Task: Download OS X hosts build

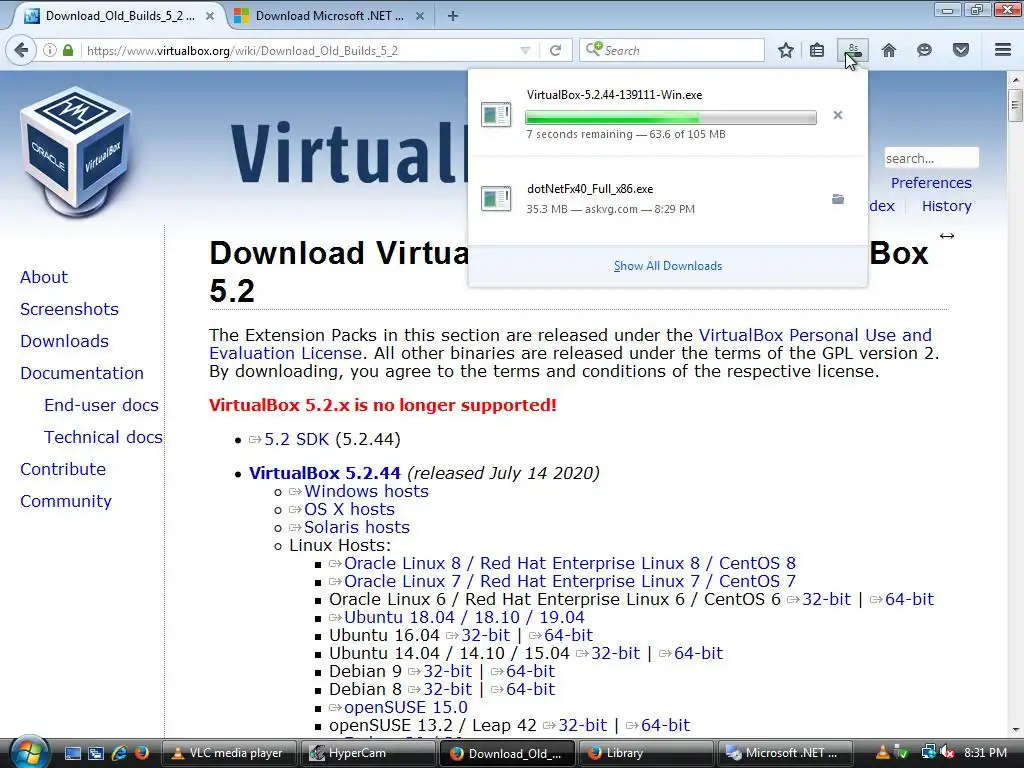Action: pos(349,509)
